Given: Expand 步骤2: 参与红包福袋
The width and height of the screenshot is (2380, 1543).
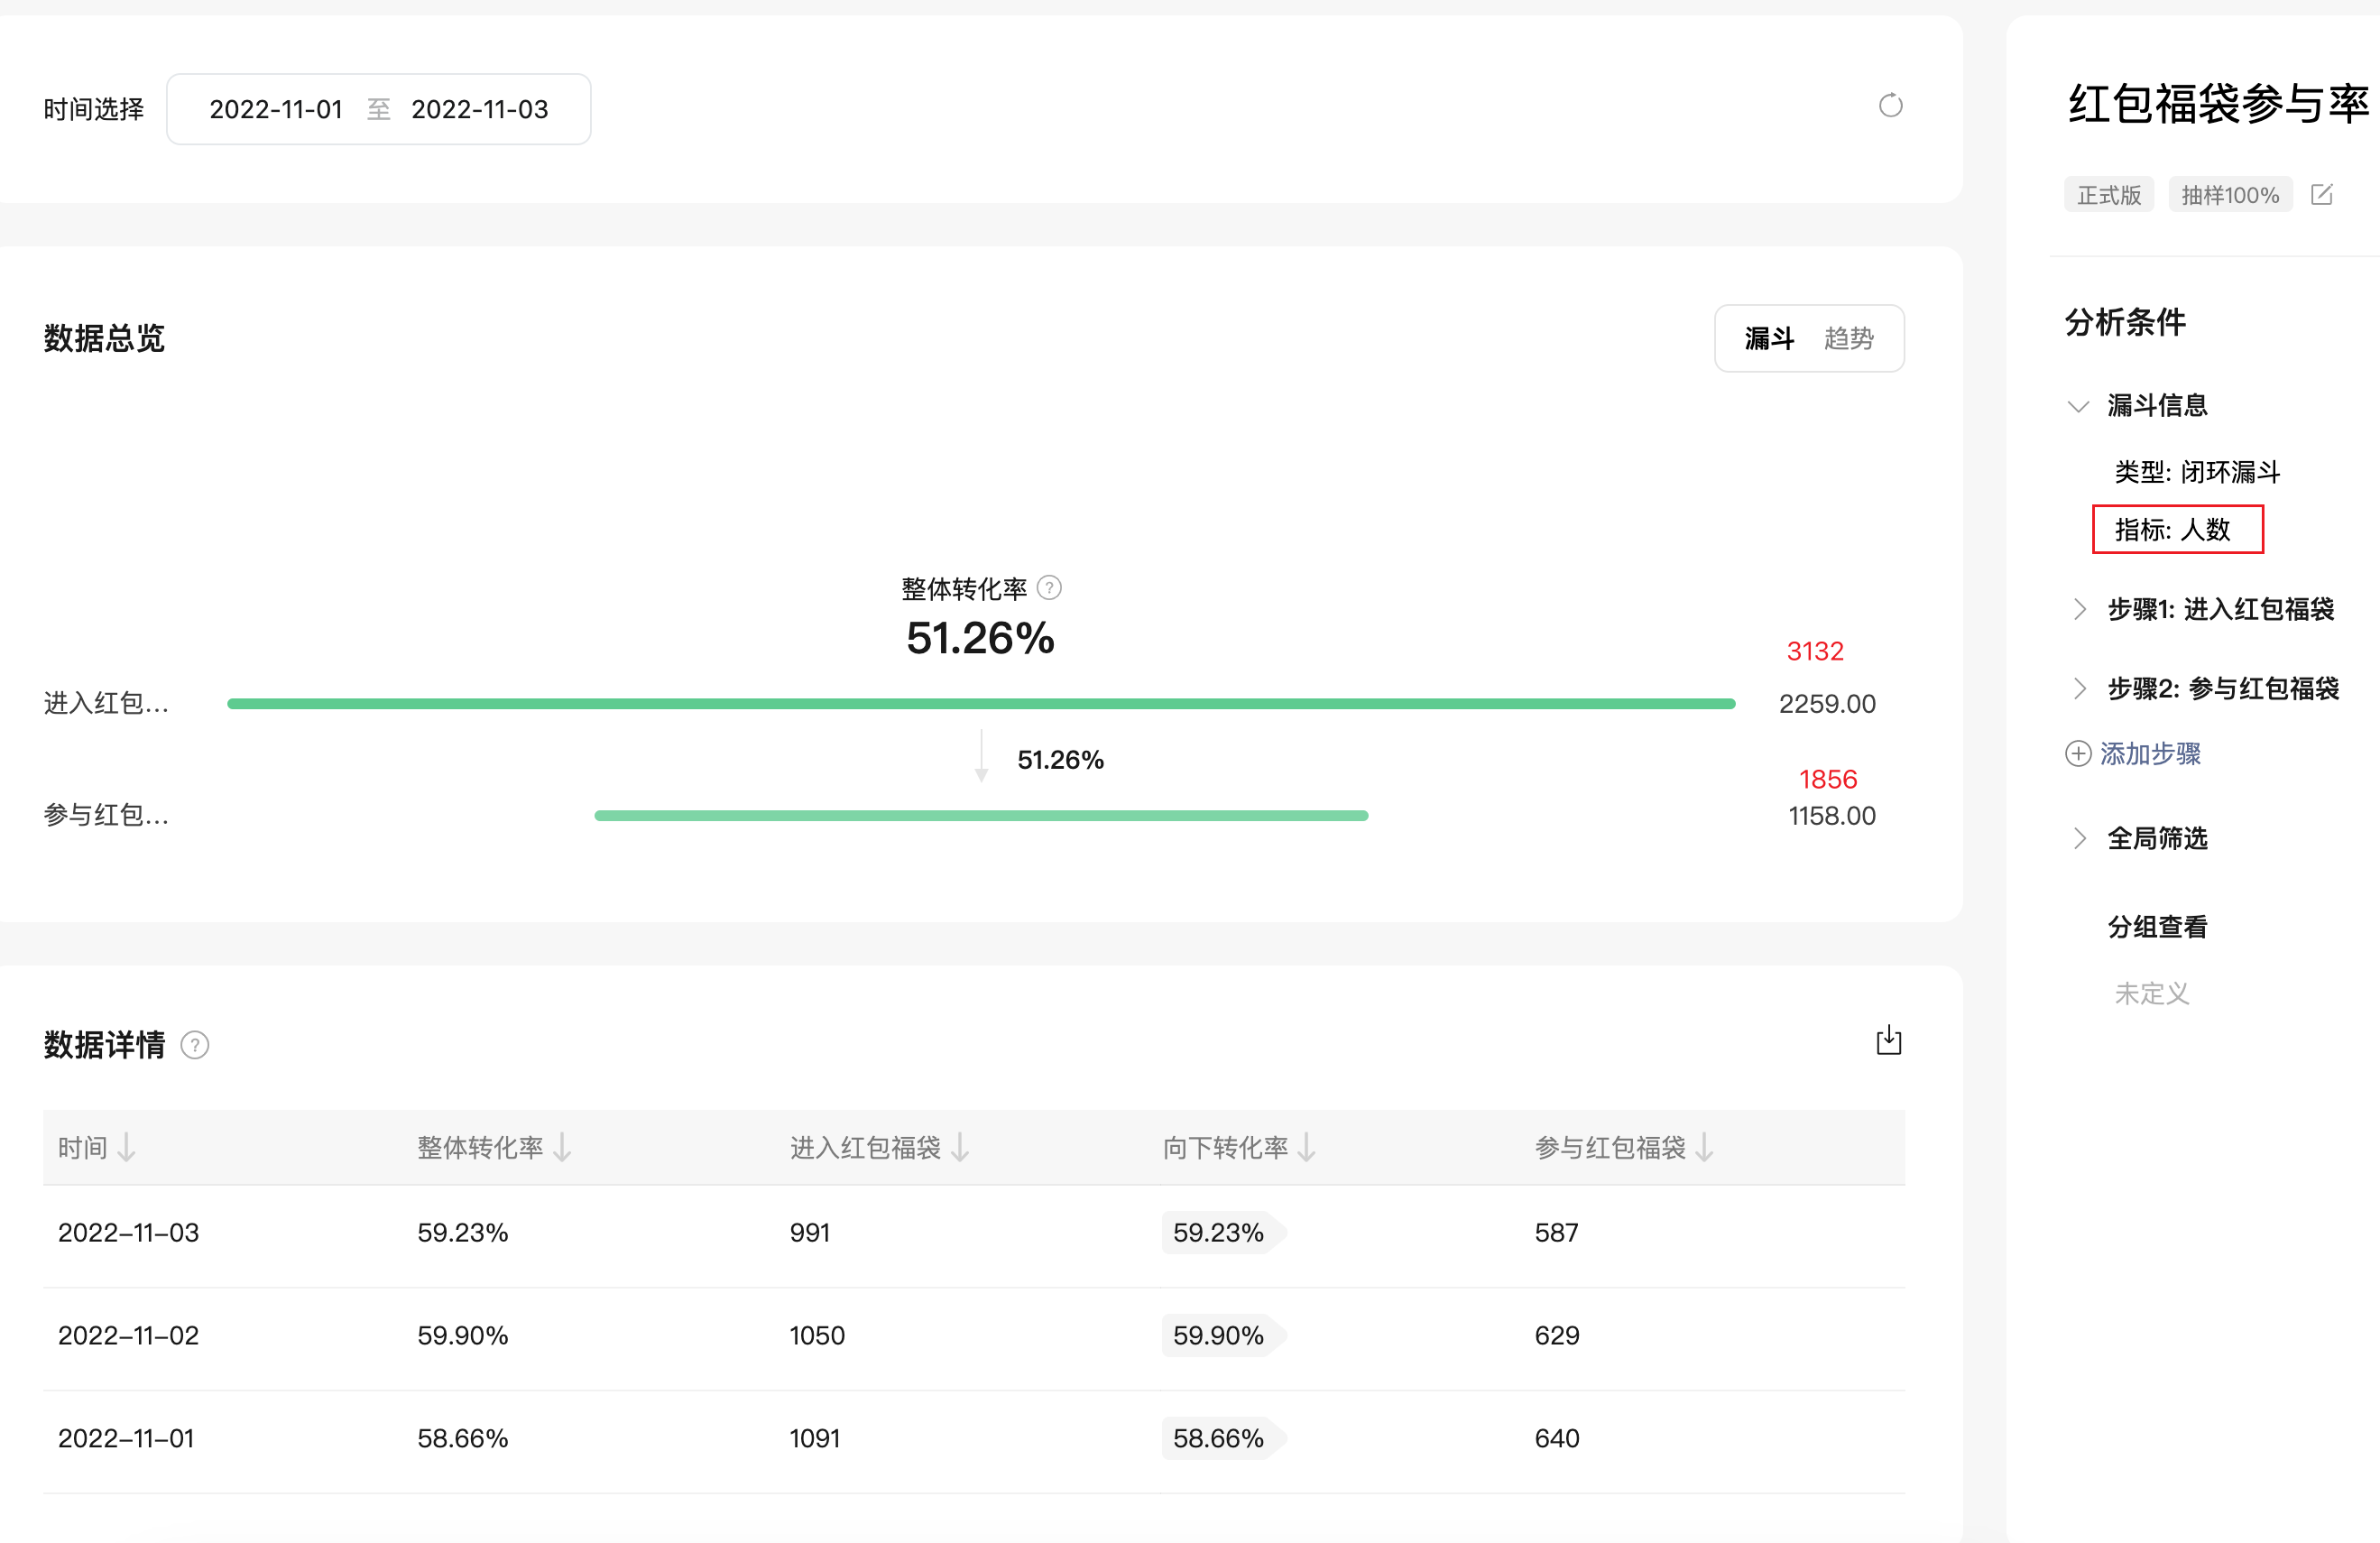Looking at the screenshot, I should click(2080, 689).
